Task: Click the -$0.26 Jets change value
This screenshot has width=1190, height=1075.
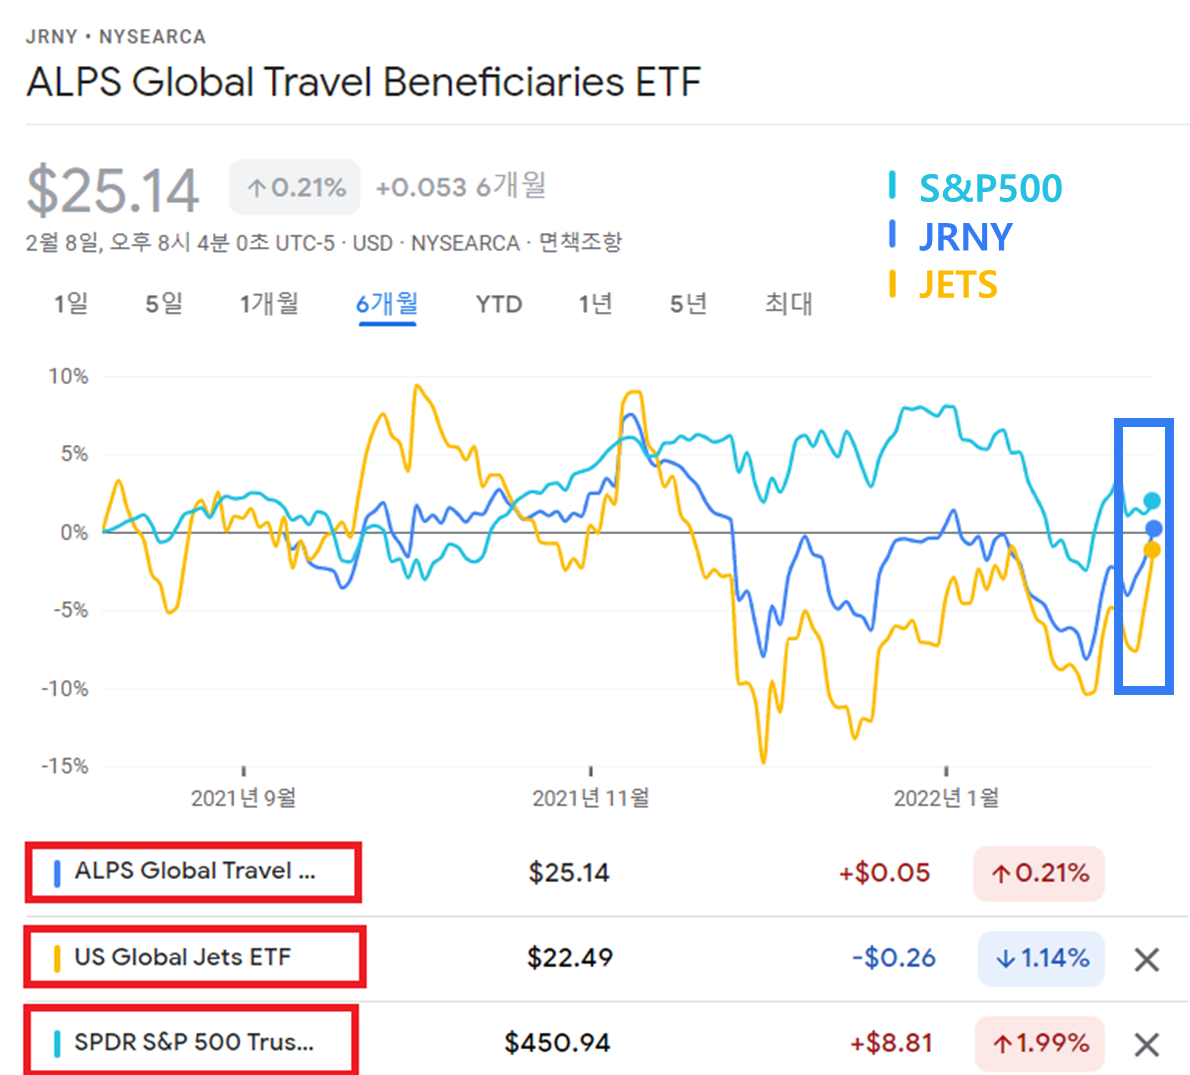Action: point(893,957)
